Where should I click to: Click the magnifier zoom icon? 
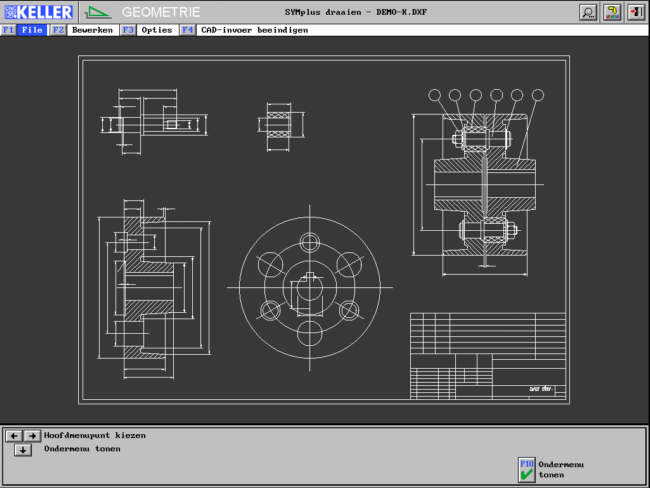(588, 12)
